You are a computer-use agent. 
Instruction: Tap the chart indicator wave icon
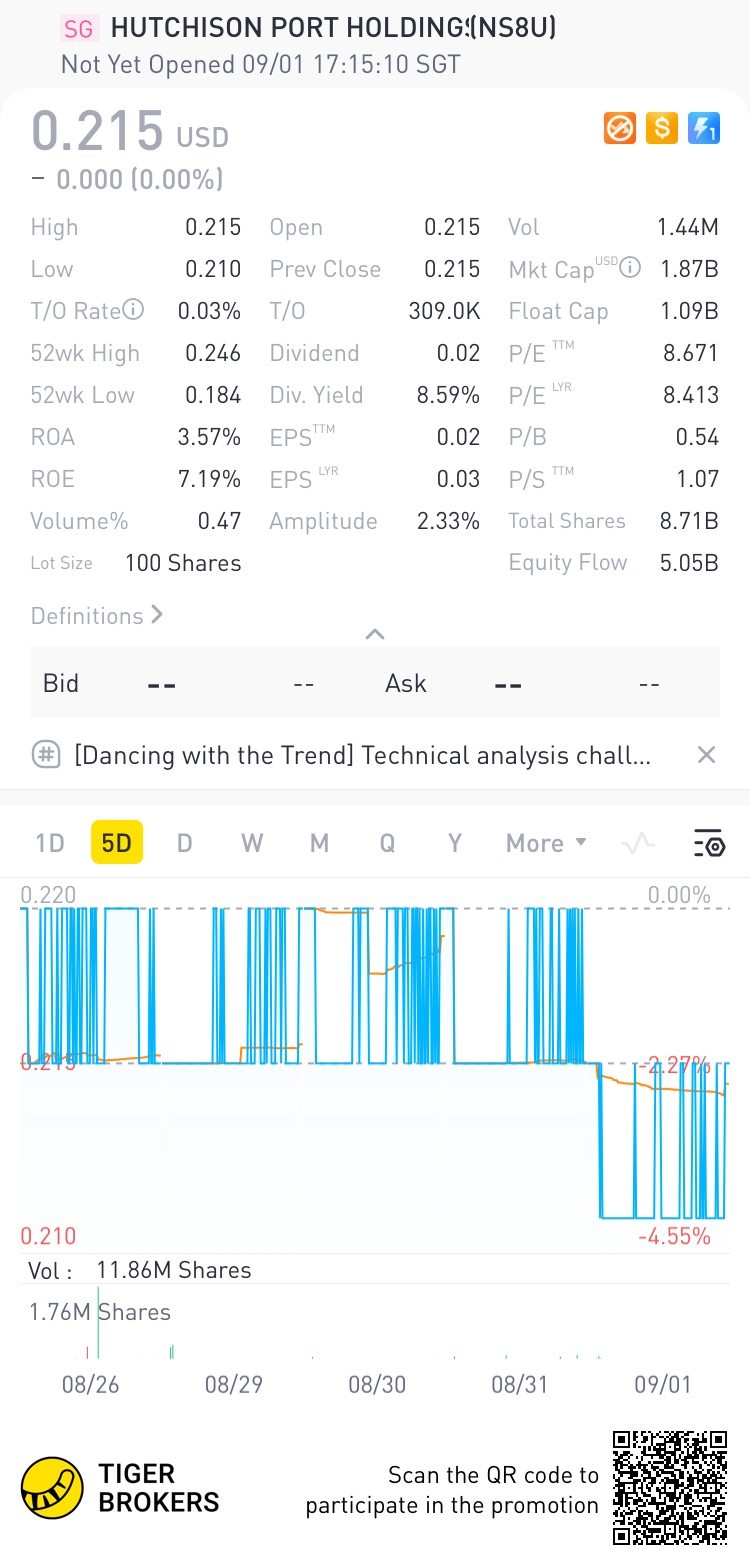[638, 844]
